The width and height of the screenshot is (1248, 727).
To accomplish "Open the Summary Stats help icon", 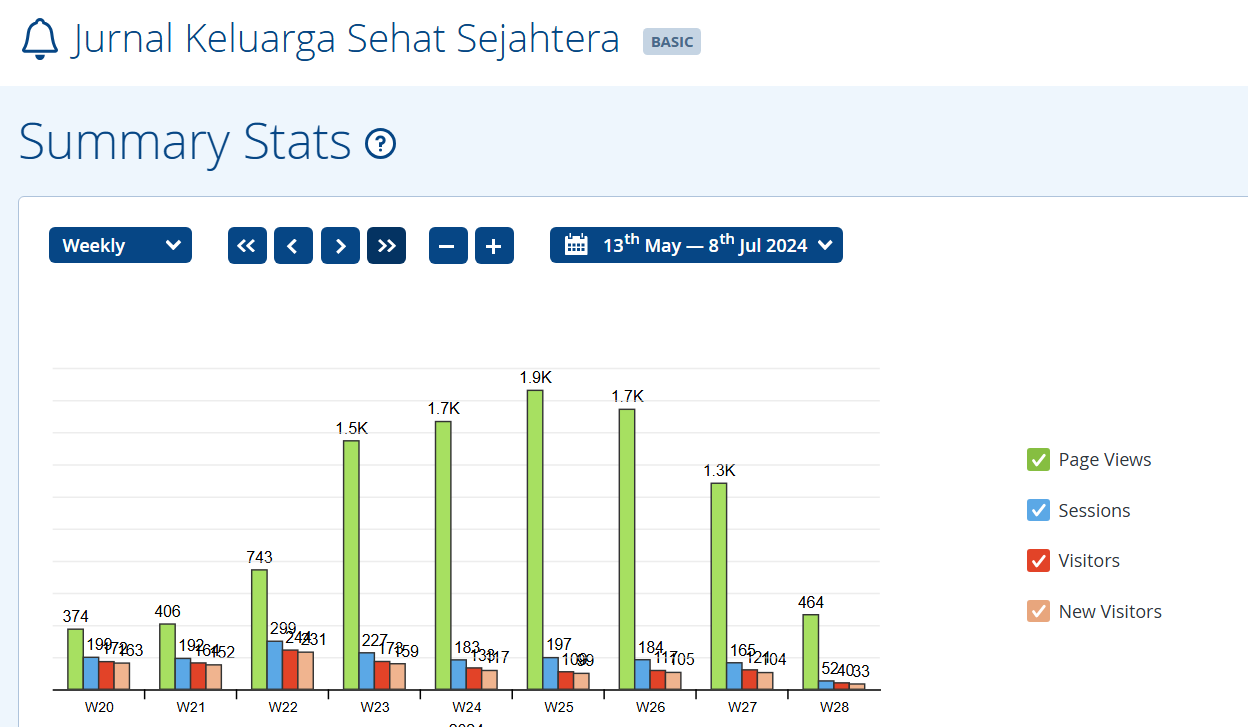I will 381,144.
